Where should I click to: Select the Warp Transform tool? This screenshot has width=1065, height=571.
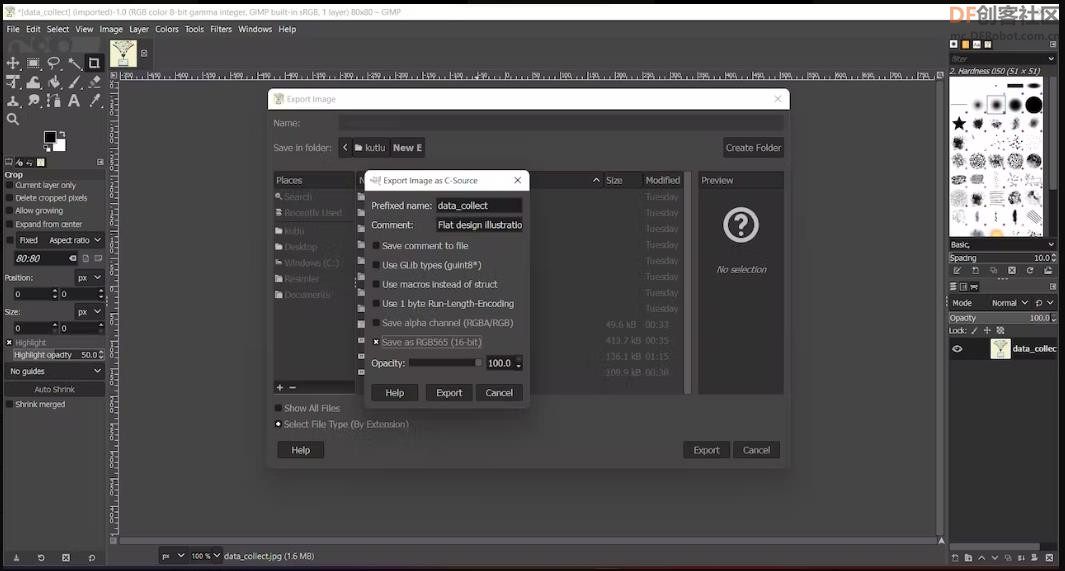pyautogui.click(x=33, y=82)
